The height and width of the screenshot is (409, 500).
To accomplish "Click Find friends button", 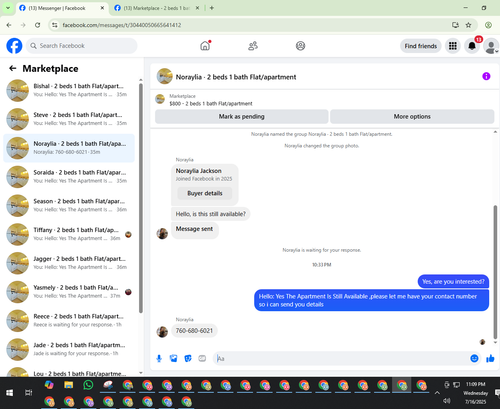I will pyautogui.click(x=421, y=46).
